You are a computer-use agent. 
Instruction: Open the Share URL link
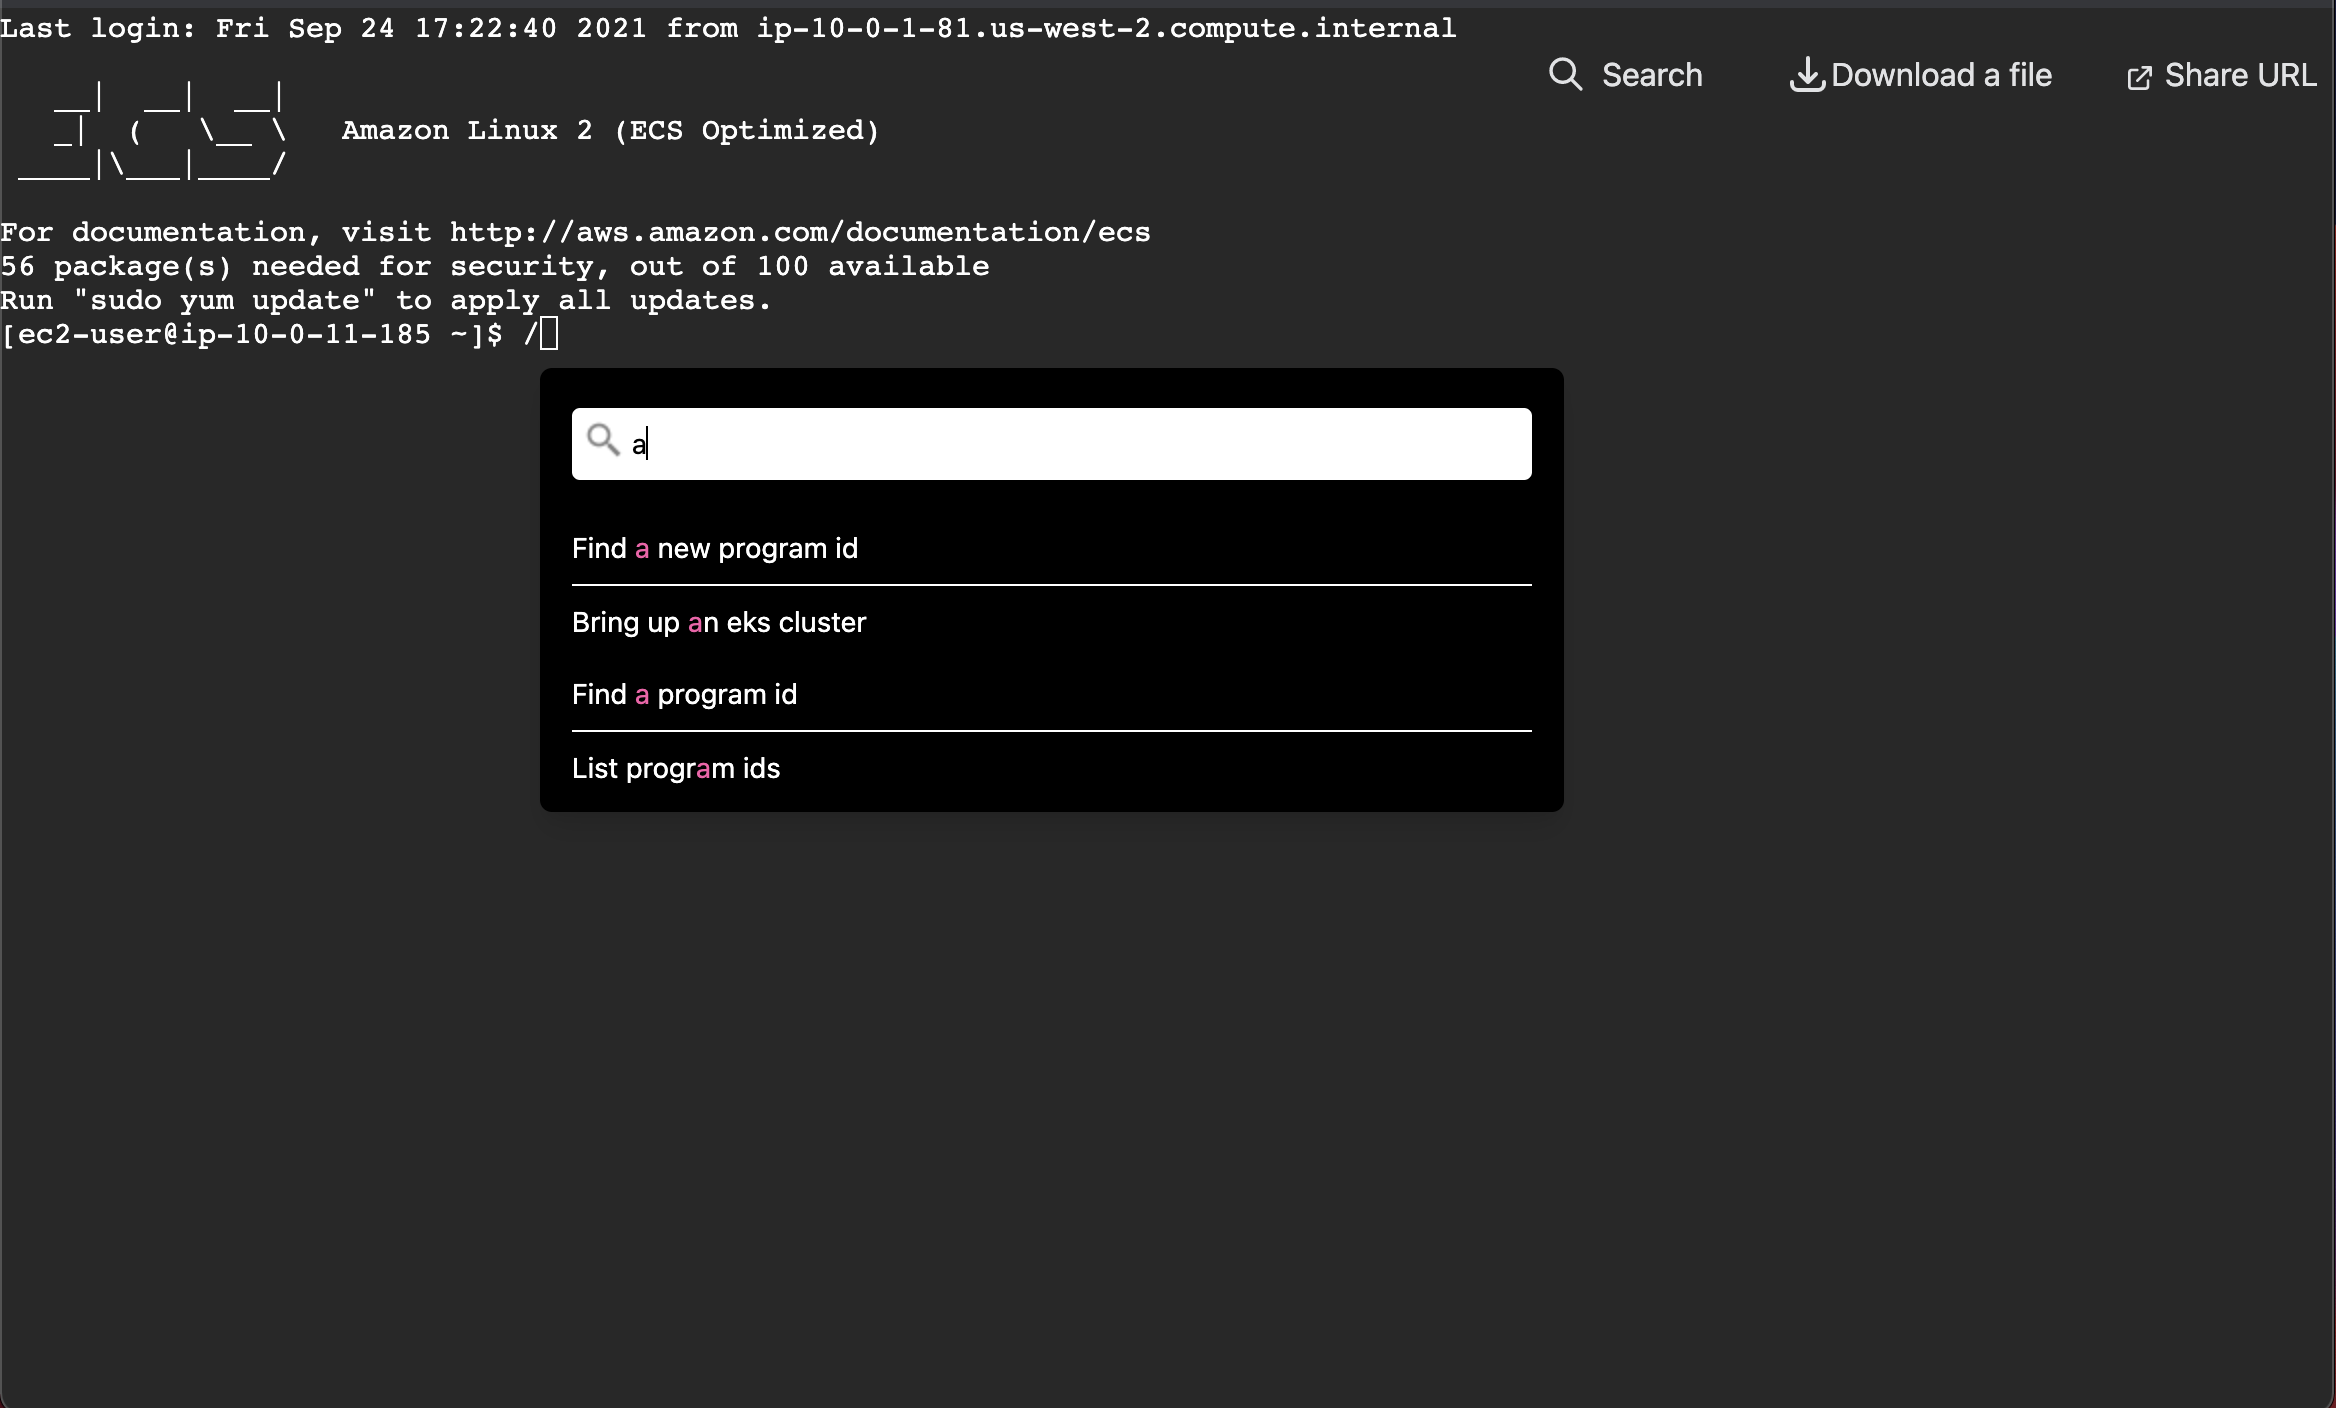pos(2240,75)
